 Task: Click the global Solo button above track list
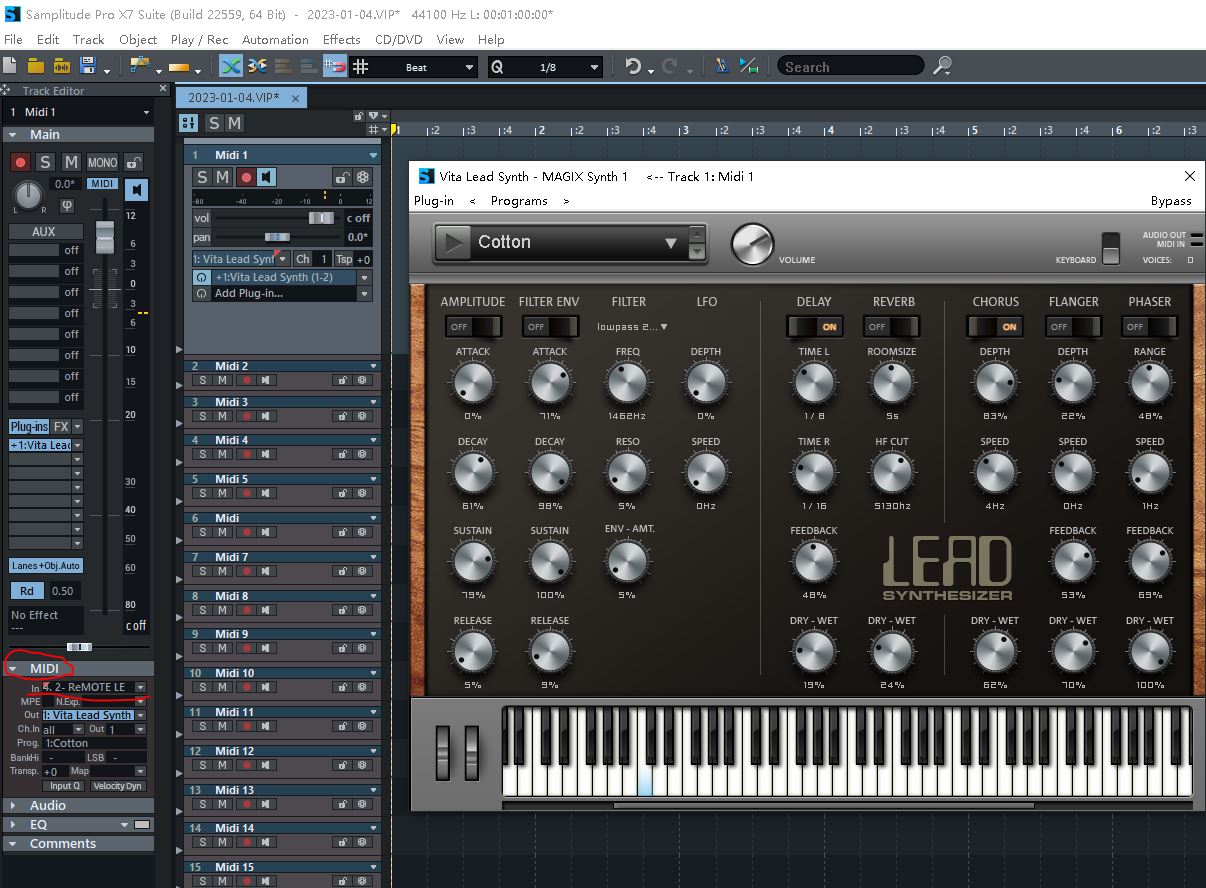[214, 123]
